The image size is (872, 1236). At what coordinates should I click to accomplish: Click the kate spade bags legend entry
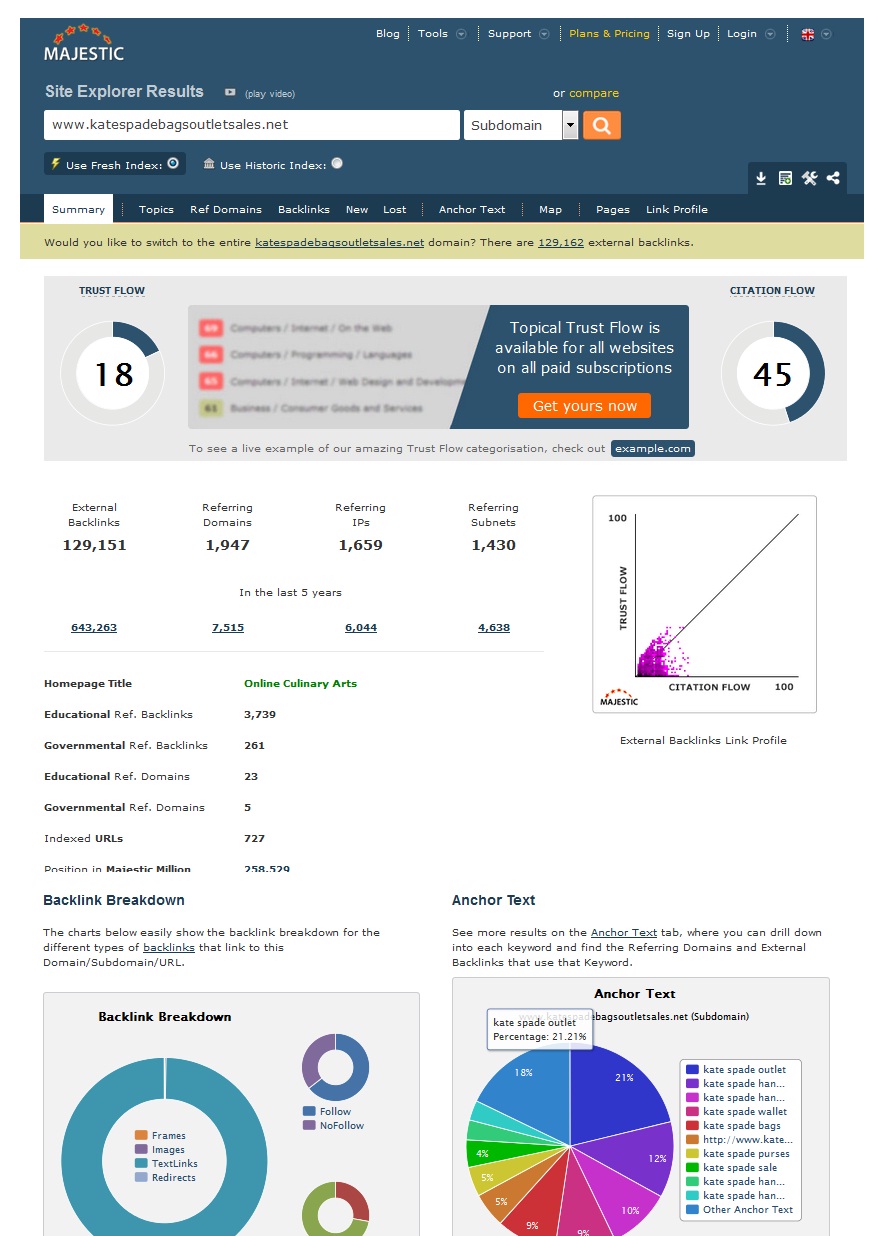[734, 1126]
